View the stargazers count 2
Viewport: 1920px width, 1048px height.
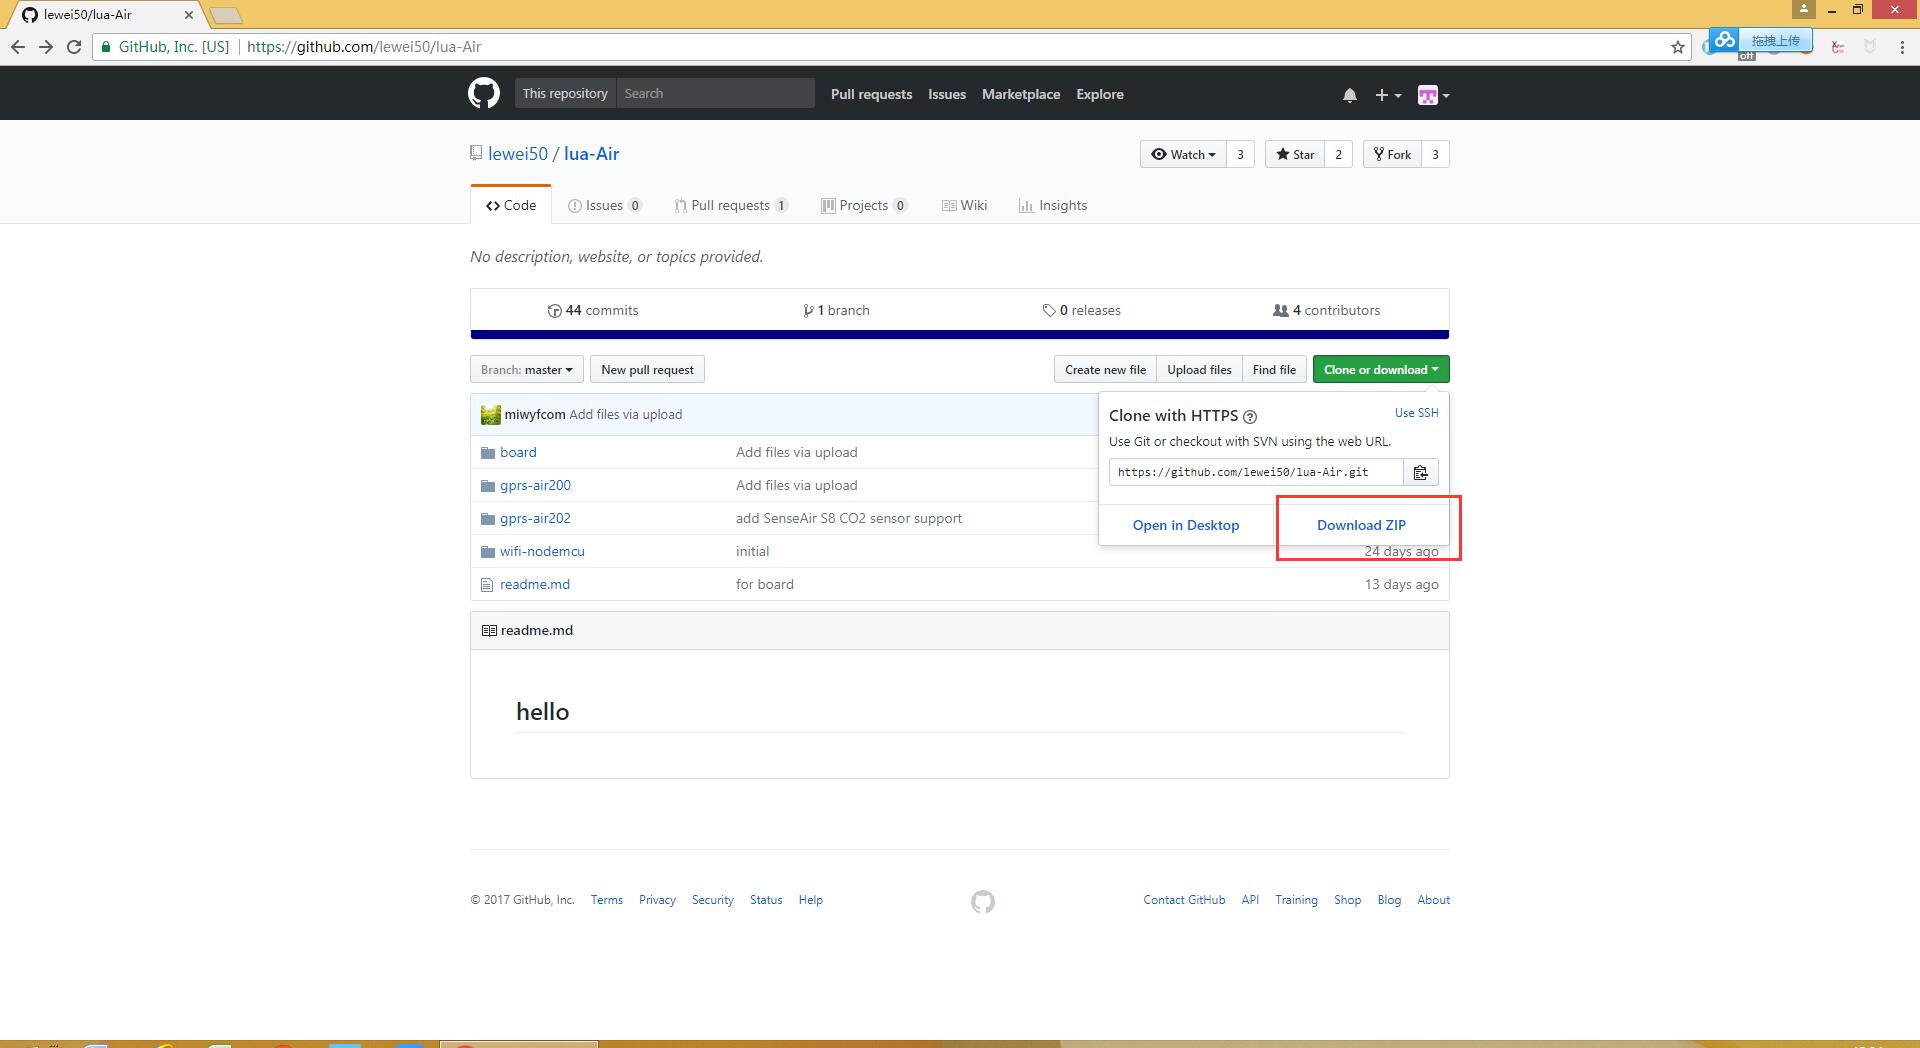(x=1338, y=154)
